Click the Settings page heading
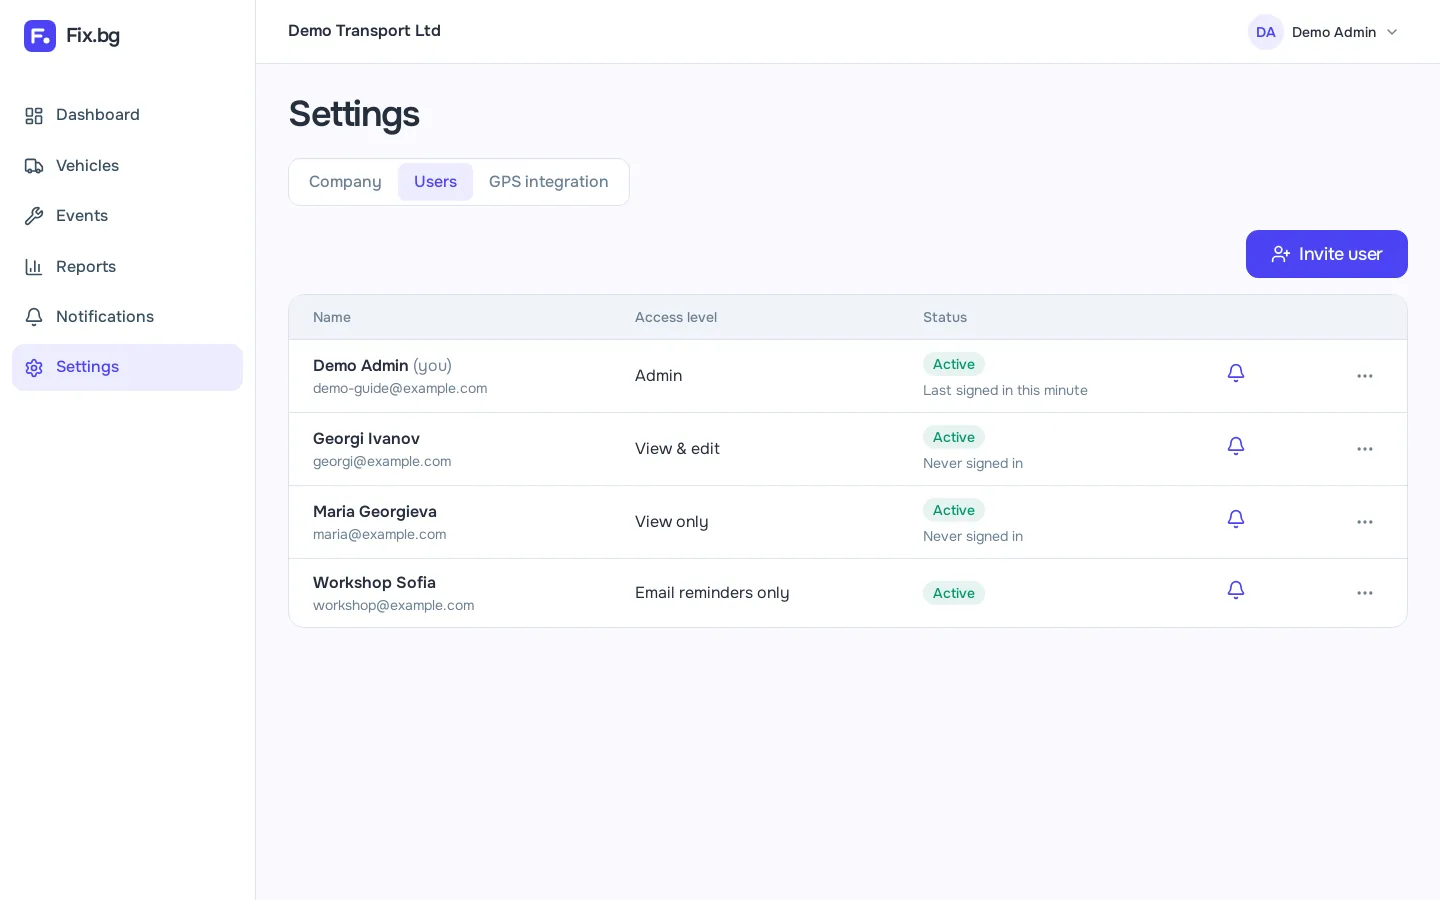Screen dimensions: 1440x900 click(354, 114)
